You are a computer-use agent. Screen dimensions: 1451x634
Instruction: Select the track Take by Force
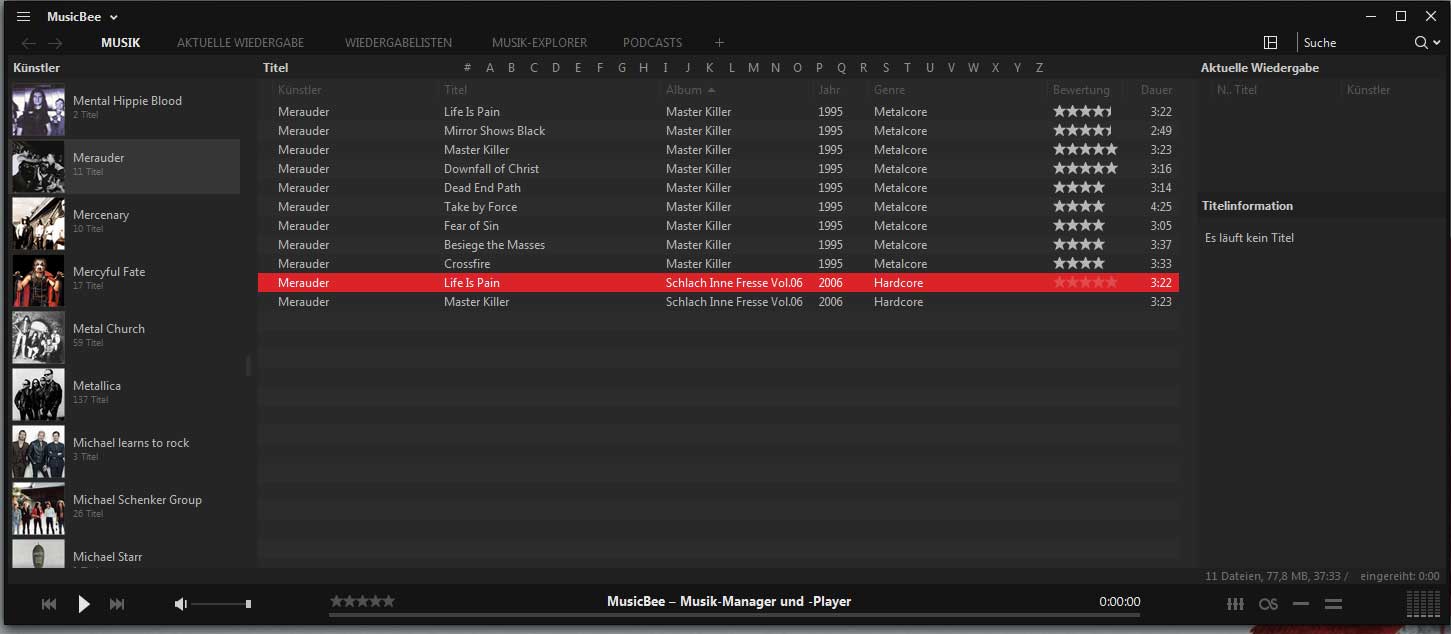tap(718, 207)
